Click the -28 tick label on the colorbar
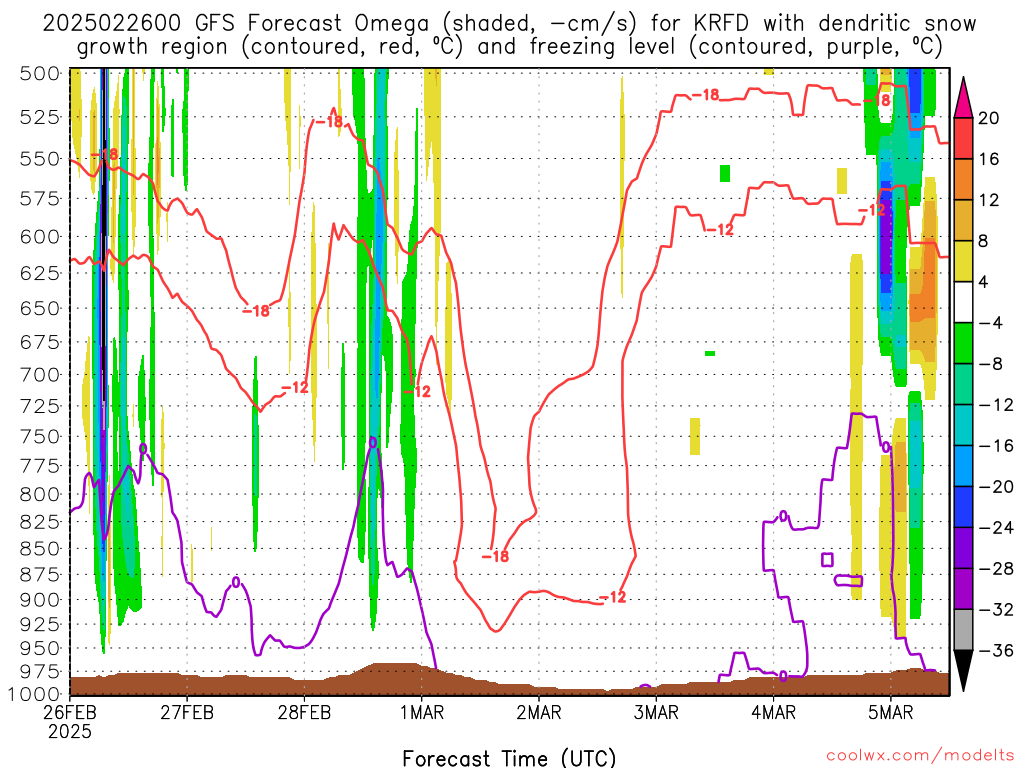1024x768 pixels. pos(996,569)
